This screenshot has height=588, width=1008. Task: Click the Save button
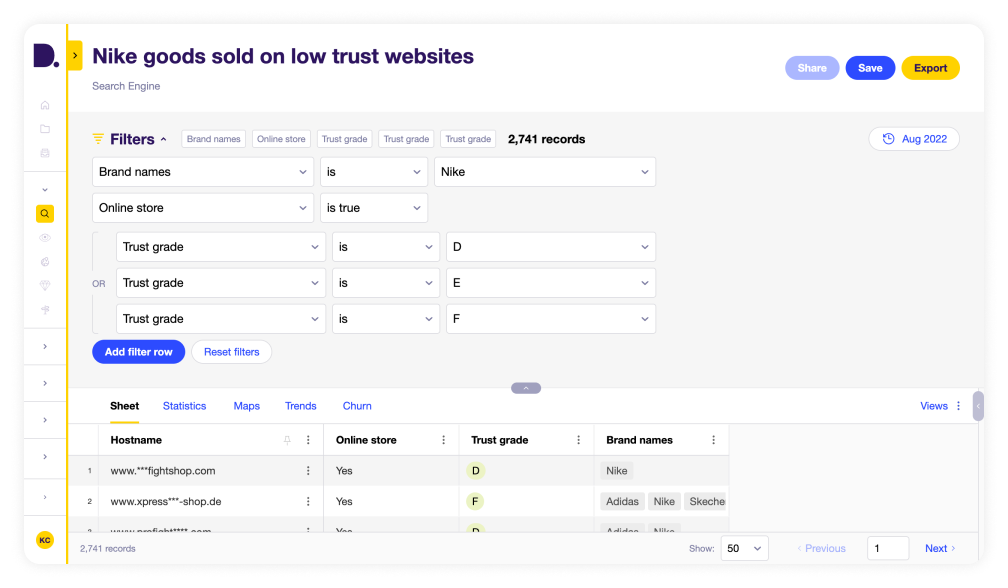coord(870,68)
